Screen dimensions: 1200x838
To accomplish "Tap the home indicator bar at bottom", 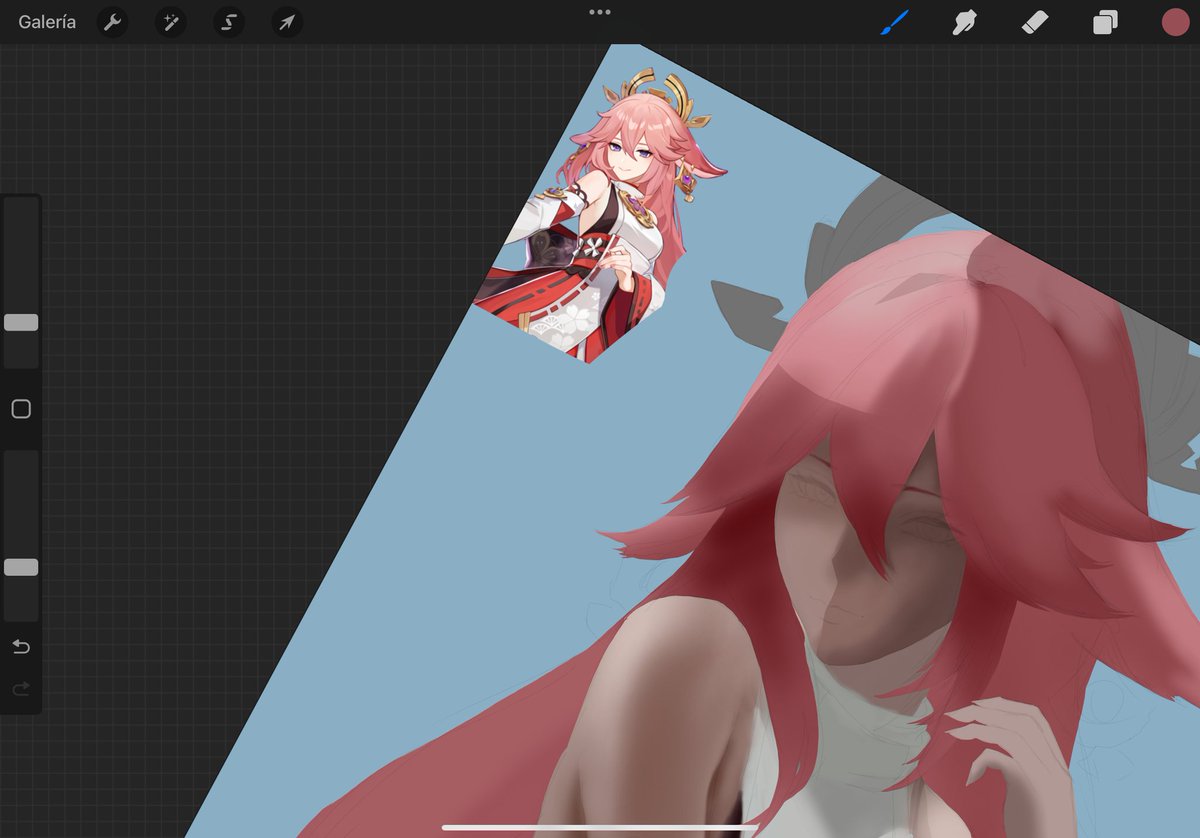I will [600, 827].
